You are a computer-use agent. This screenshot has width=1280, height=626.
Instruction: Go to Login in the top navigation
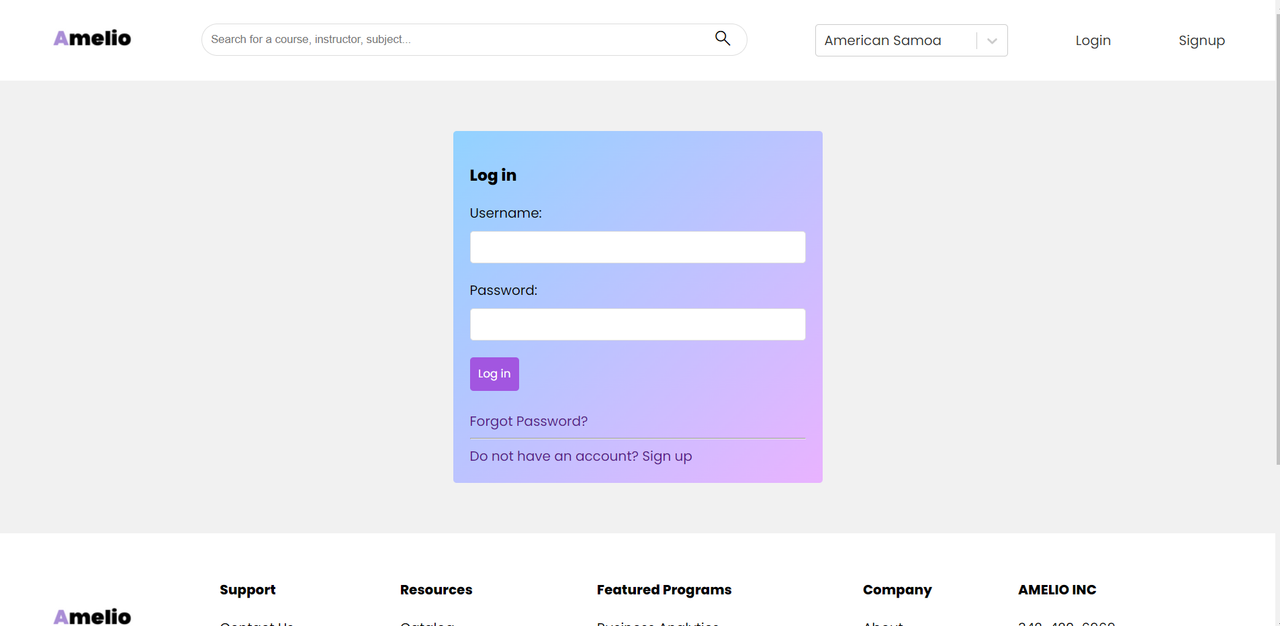(x=1093, y=40)
